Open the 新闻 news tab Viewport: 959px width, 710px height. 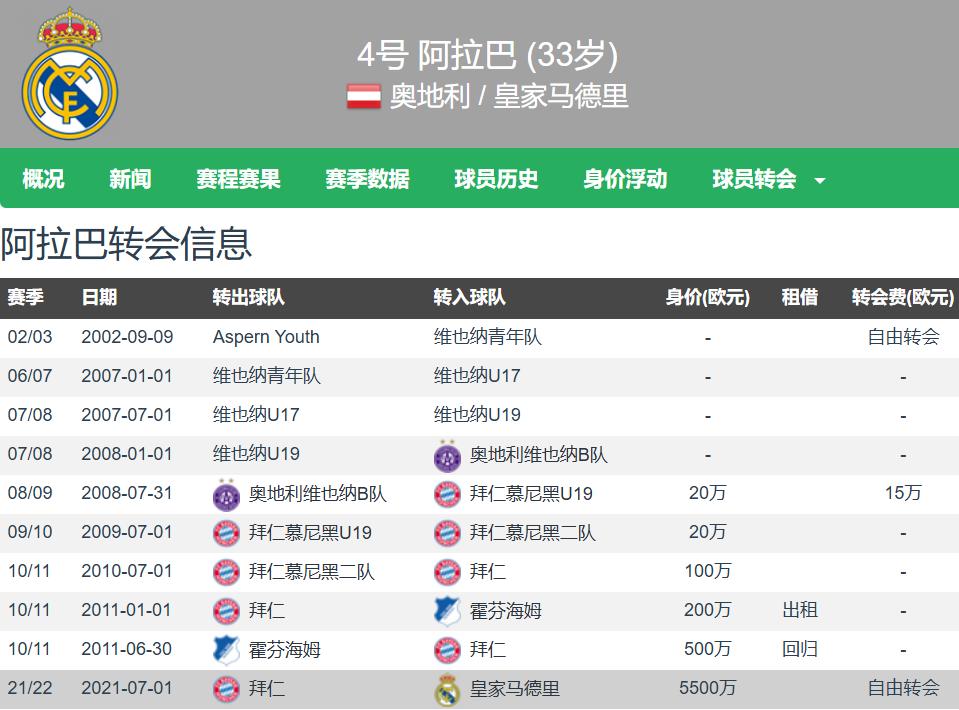coord(130,179)
